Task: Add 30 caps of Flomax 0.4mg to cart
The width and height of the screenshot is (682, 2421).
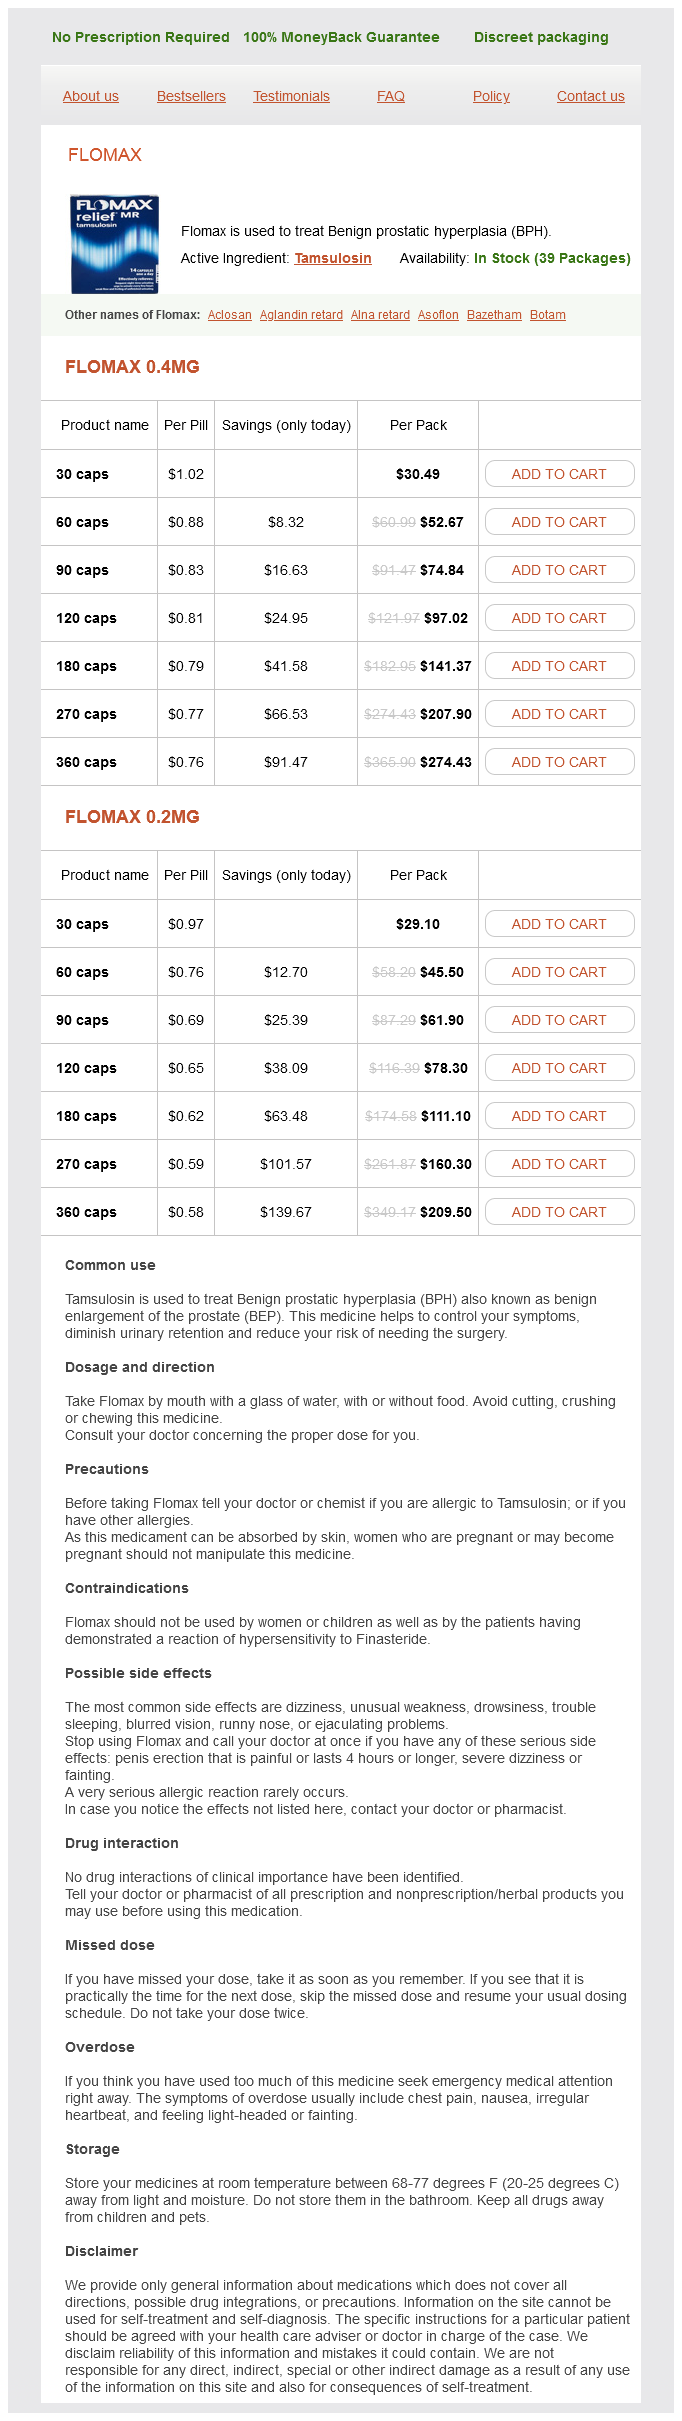Action: 559,474
